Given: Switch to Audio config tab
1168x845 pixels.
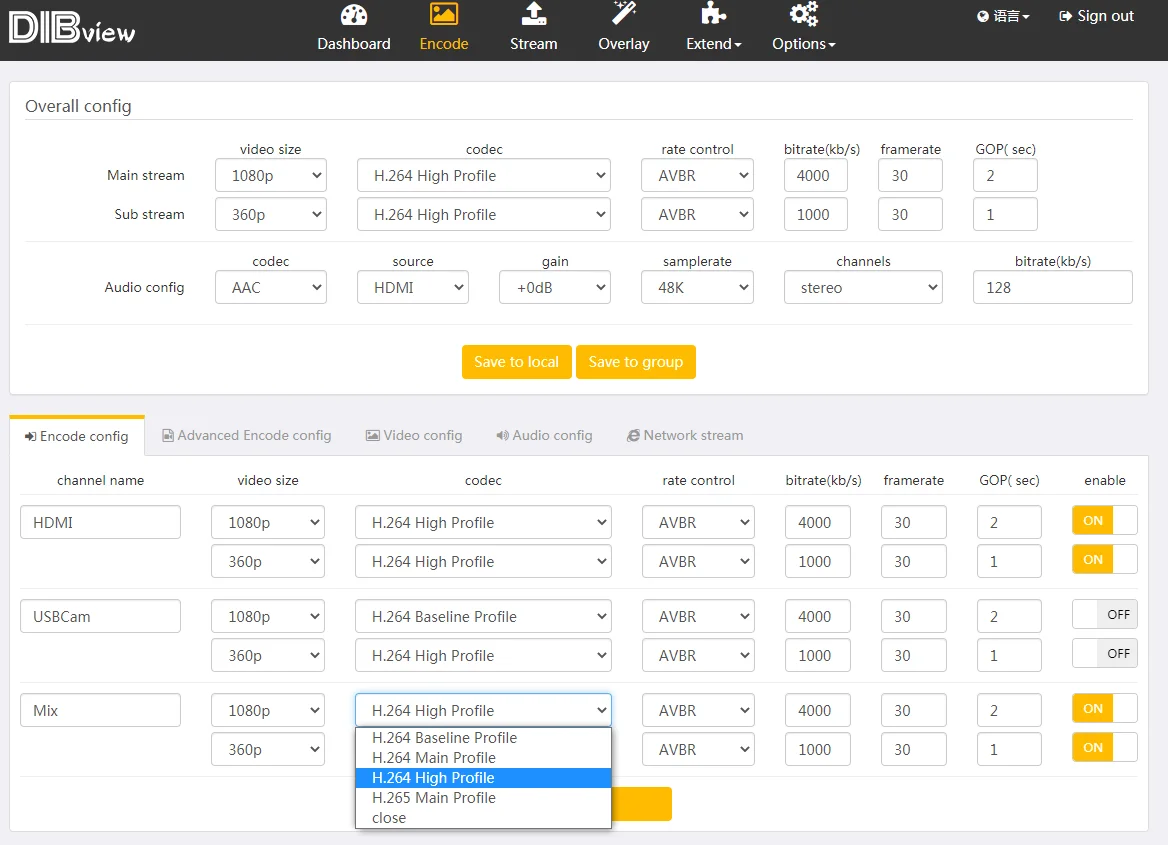Looking at the screenshot, I should 545,436.
